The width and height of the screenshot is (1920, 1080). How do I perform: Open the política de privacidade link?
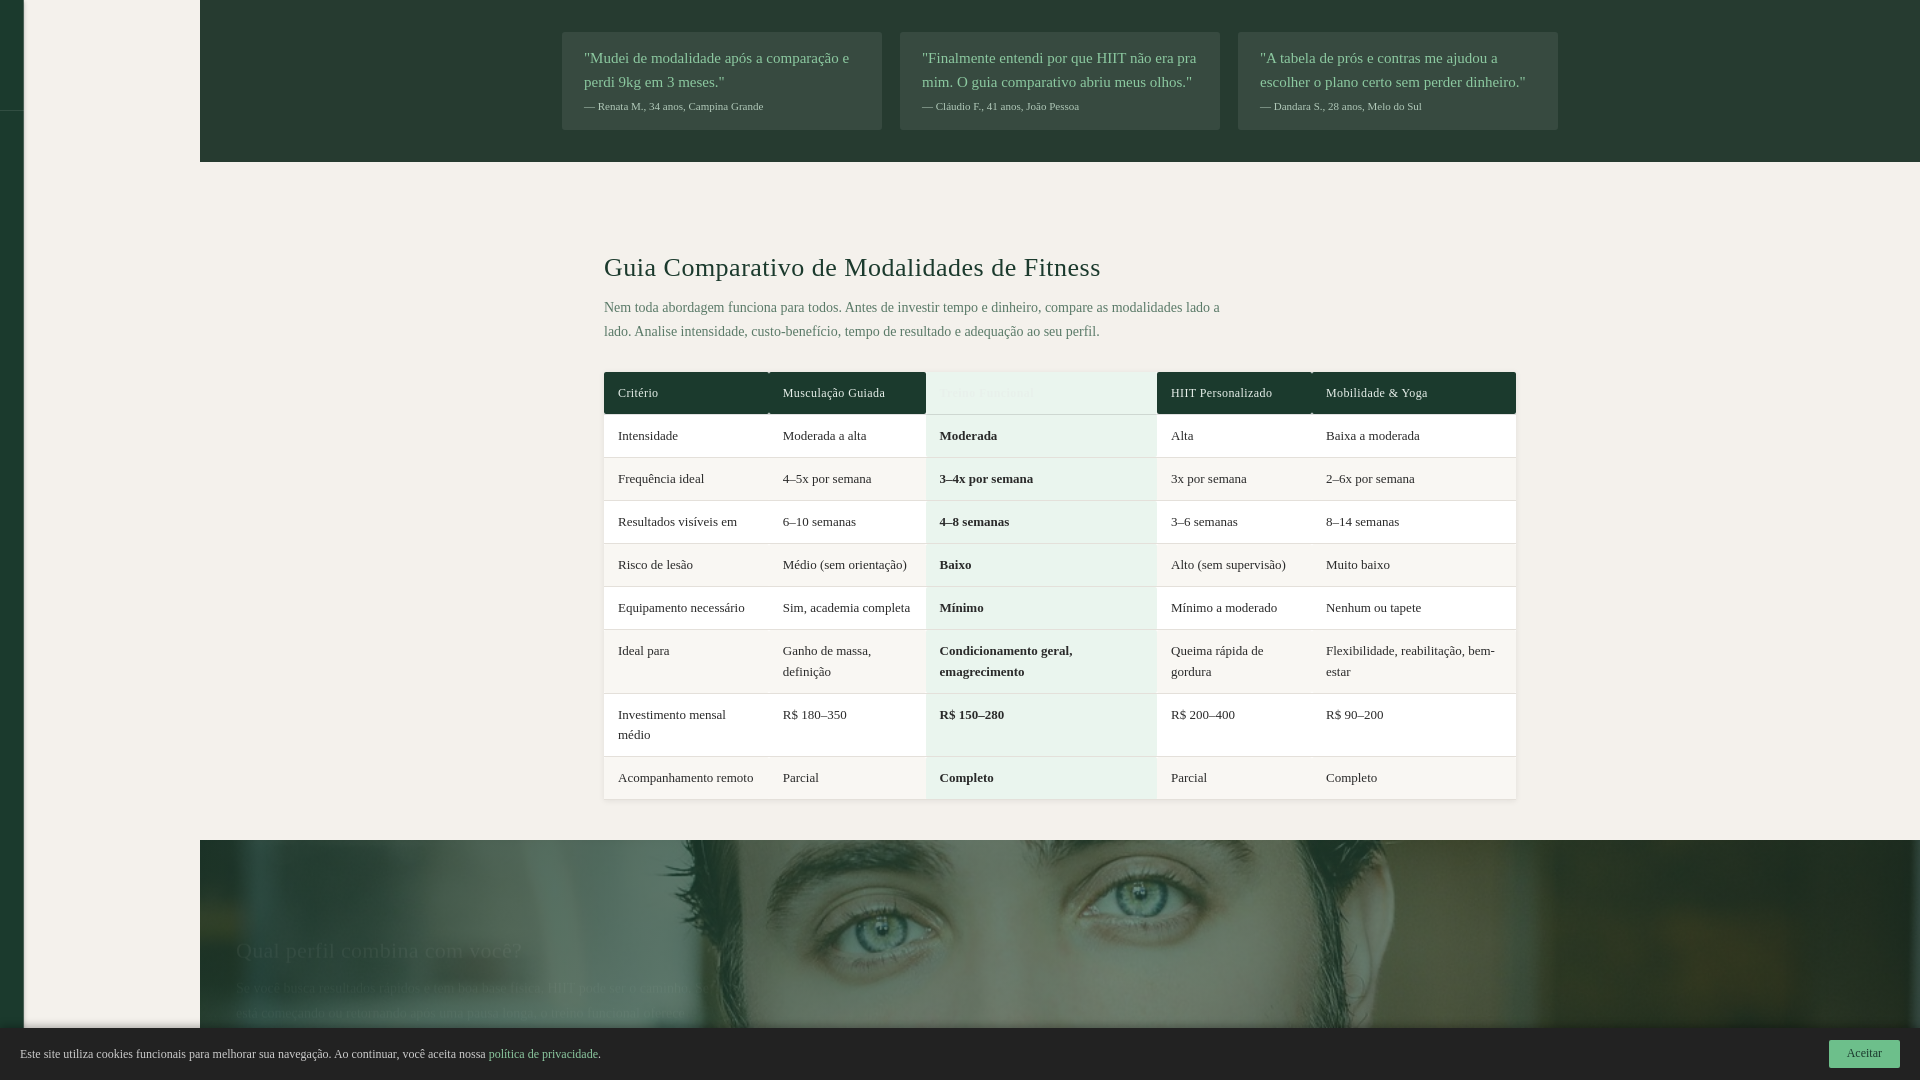click(543, 1054)
